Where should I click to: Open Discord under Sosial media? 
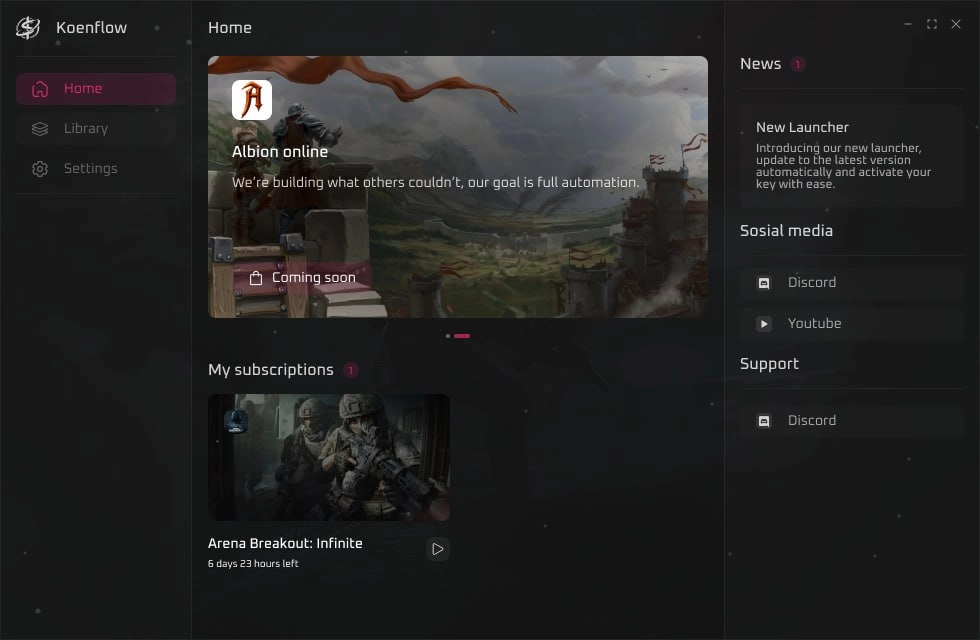tap(851, 282)
